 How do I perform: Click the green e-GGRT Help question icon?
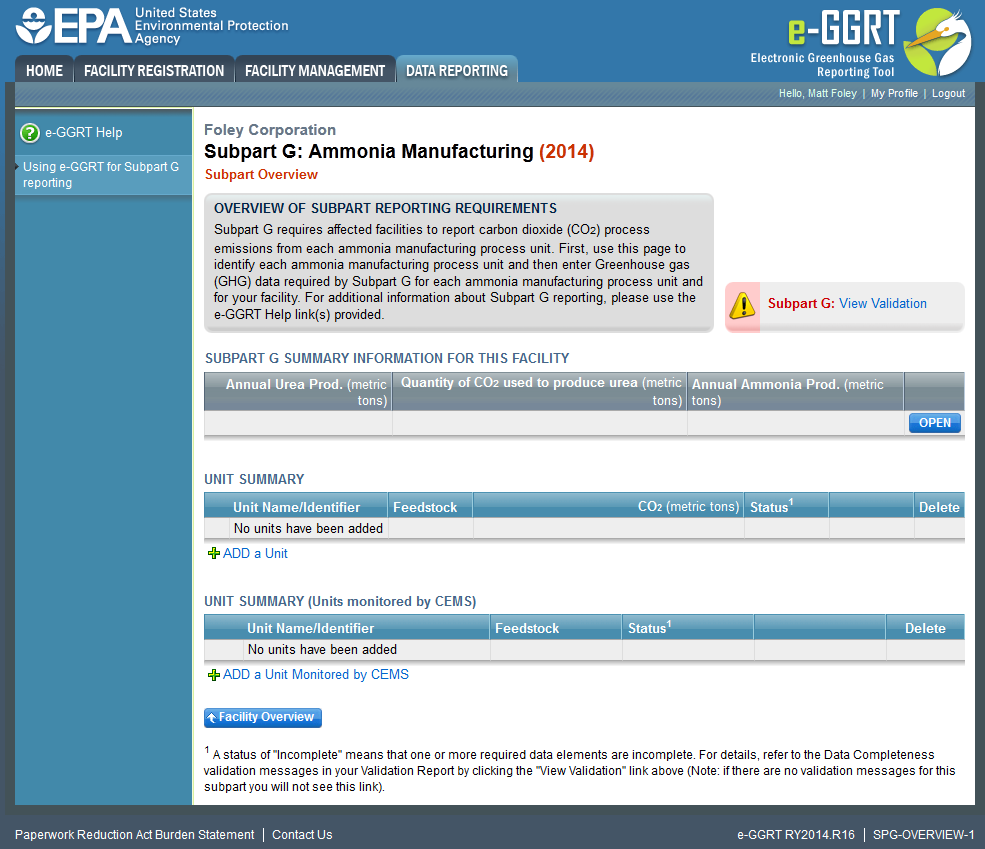pos(30,133)
